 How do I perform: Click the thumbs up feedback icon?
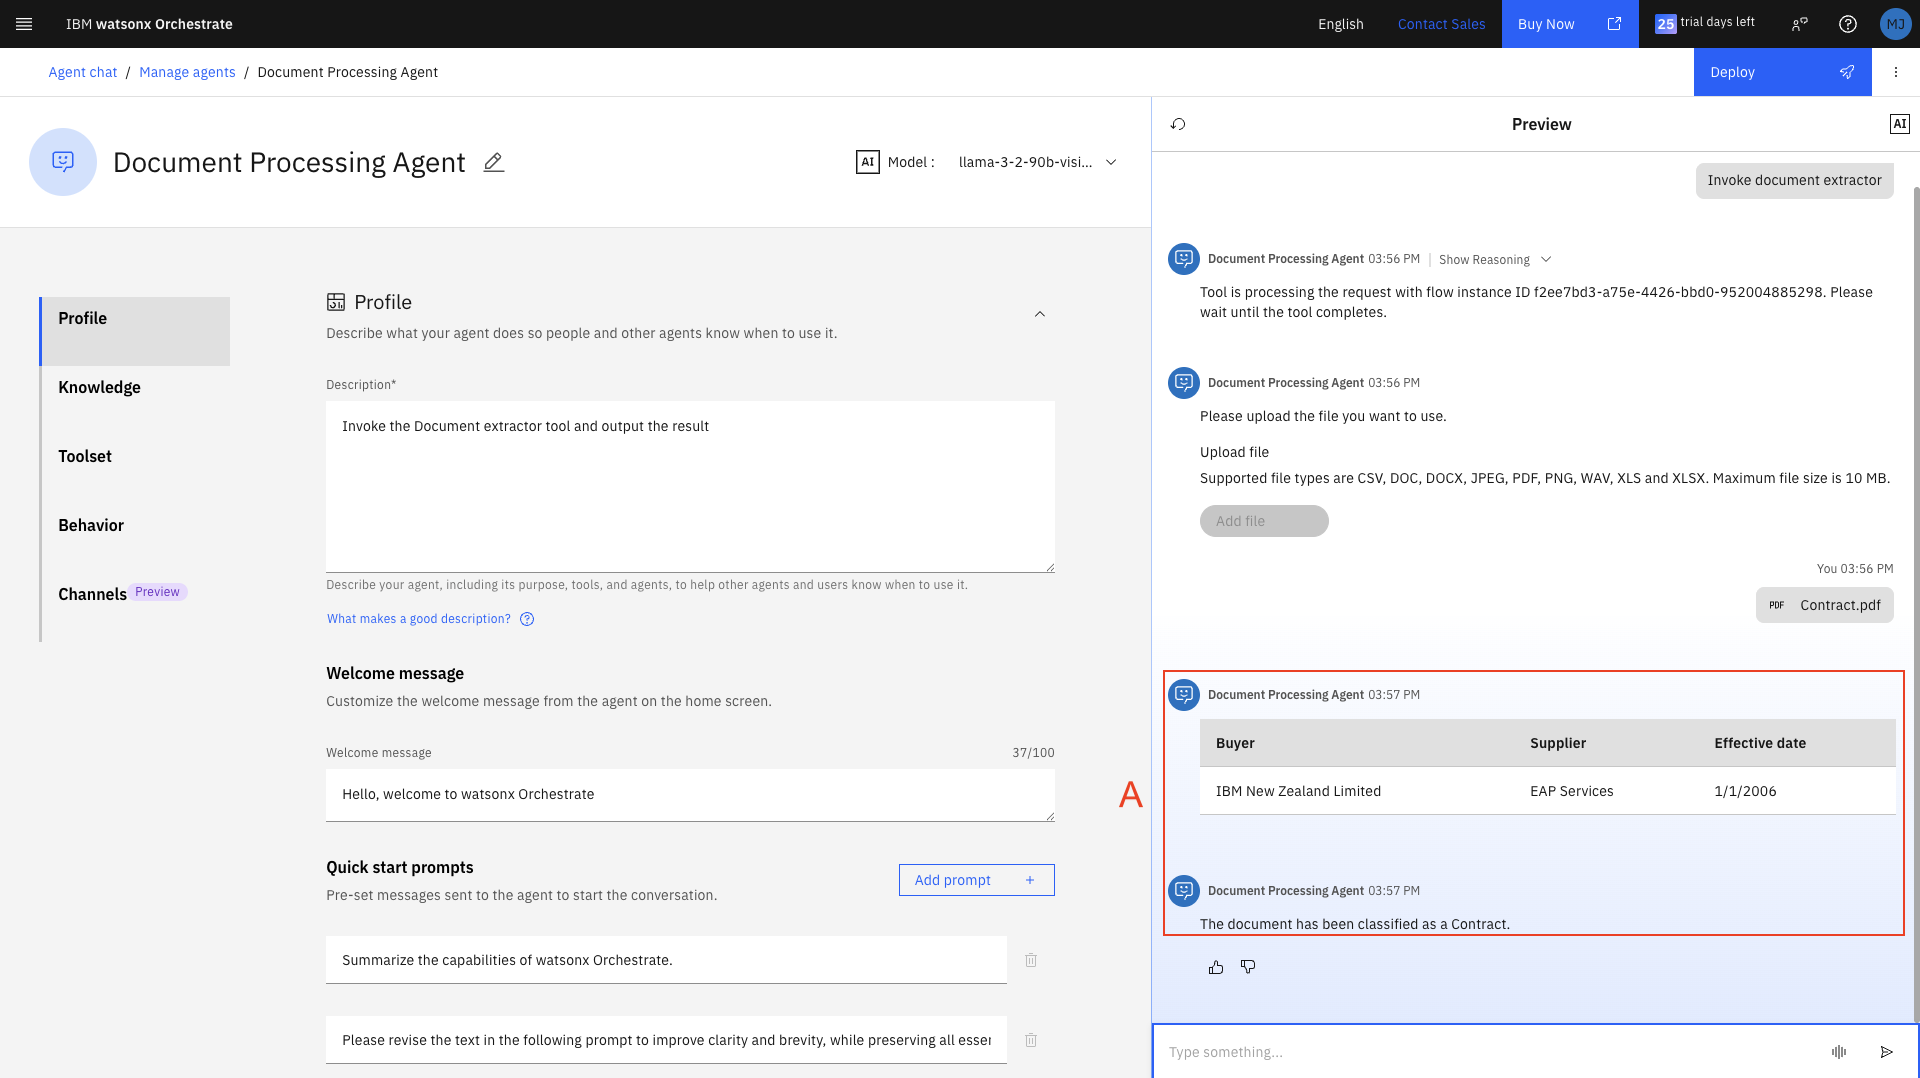click(x=1216, y=967)
